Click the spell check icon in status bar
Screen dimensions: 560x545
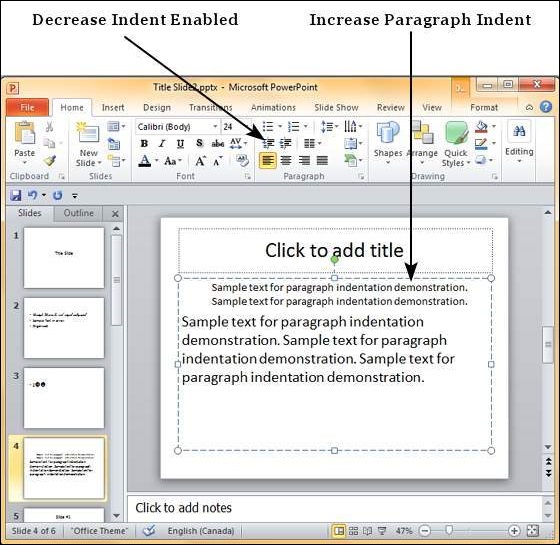point(149,531)
